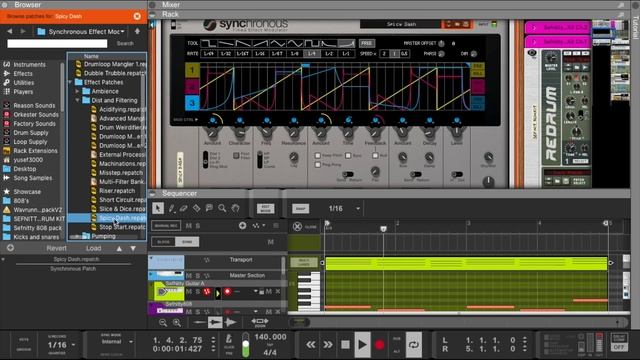Enable the Ping-Pong checkbox

[x=318, y=164]
